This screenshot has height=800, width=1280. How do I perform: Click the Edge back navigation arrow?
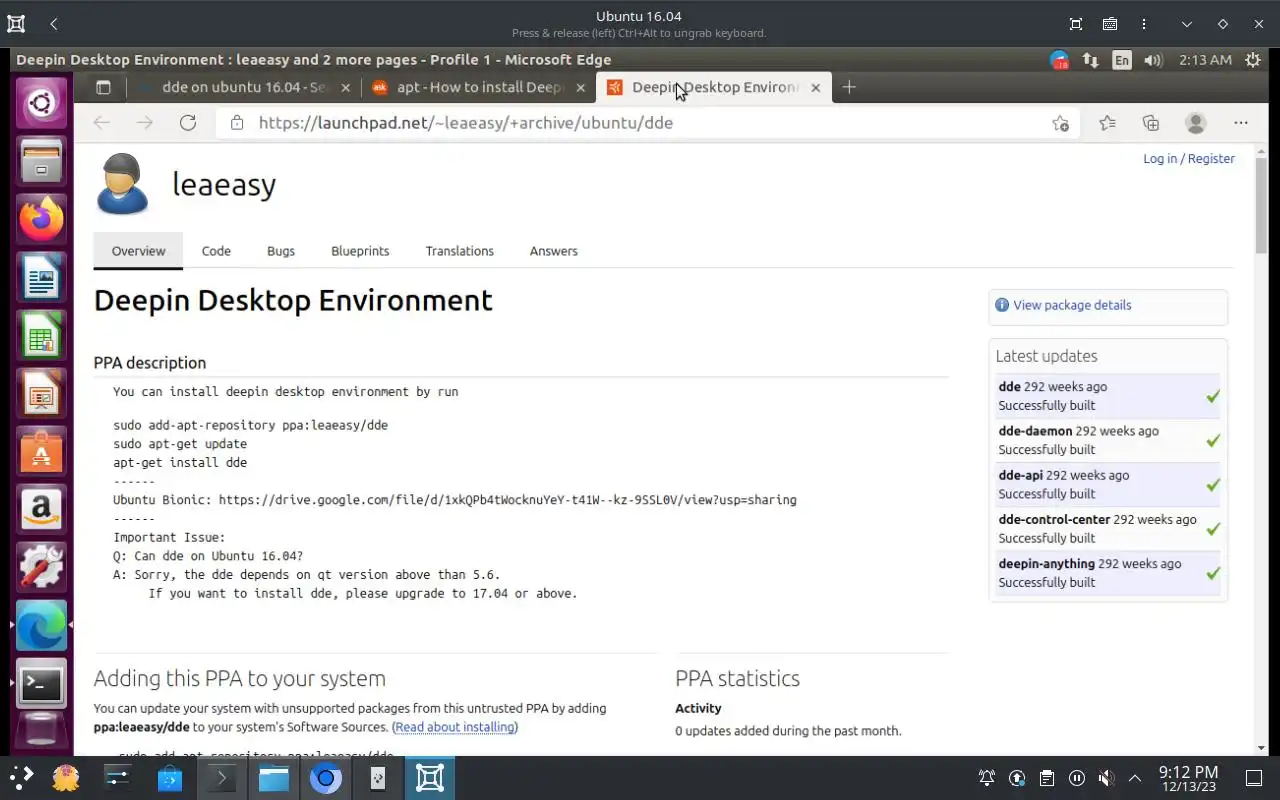point(101,123)
